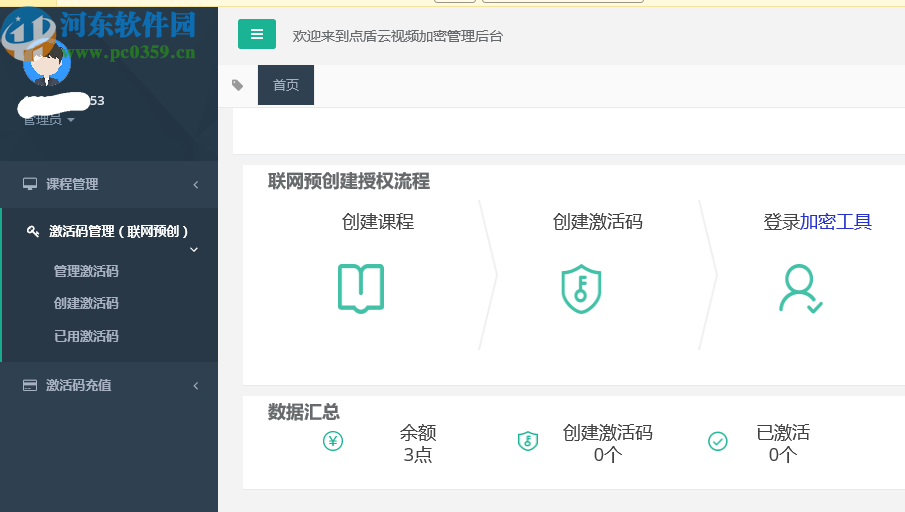
Task: Click the check circle icon beside 已激活
Action: tap(717, 442)
